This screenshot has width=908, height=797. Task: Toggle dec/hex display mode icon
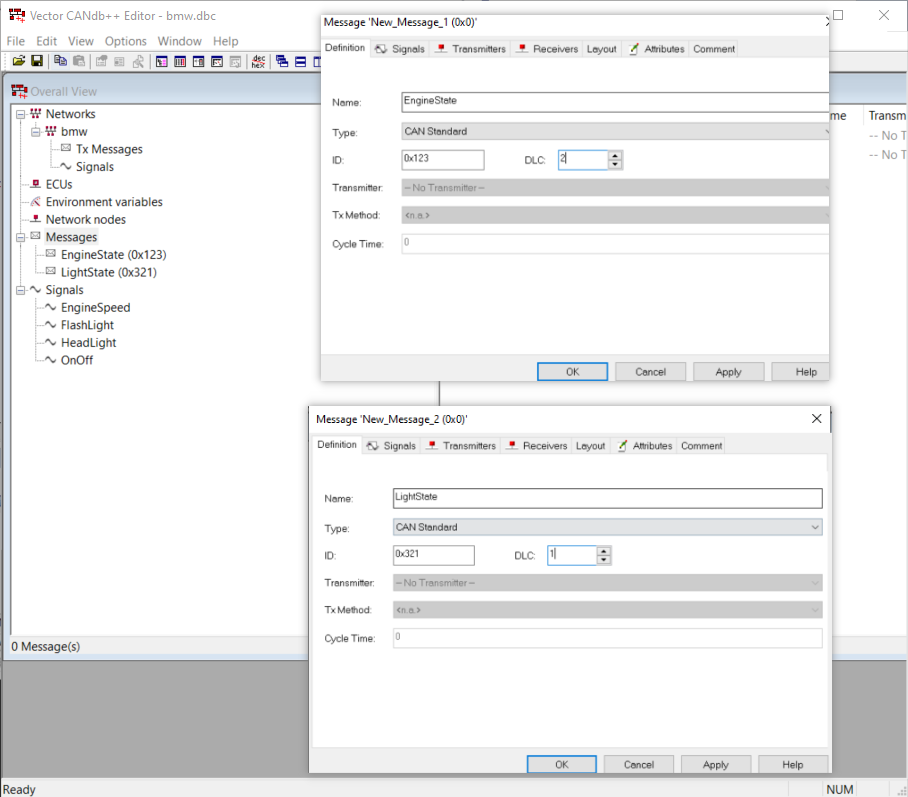click(257, 62)
